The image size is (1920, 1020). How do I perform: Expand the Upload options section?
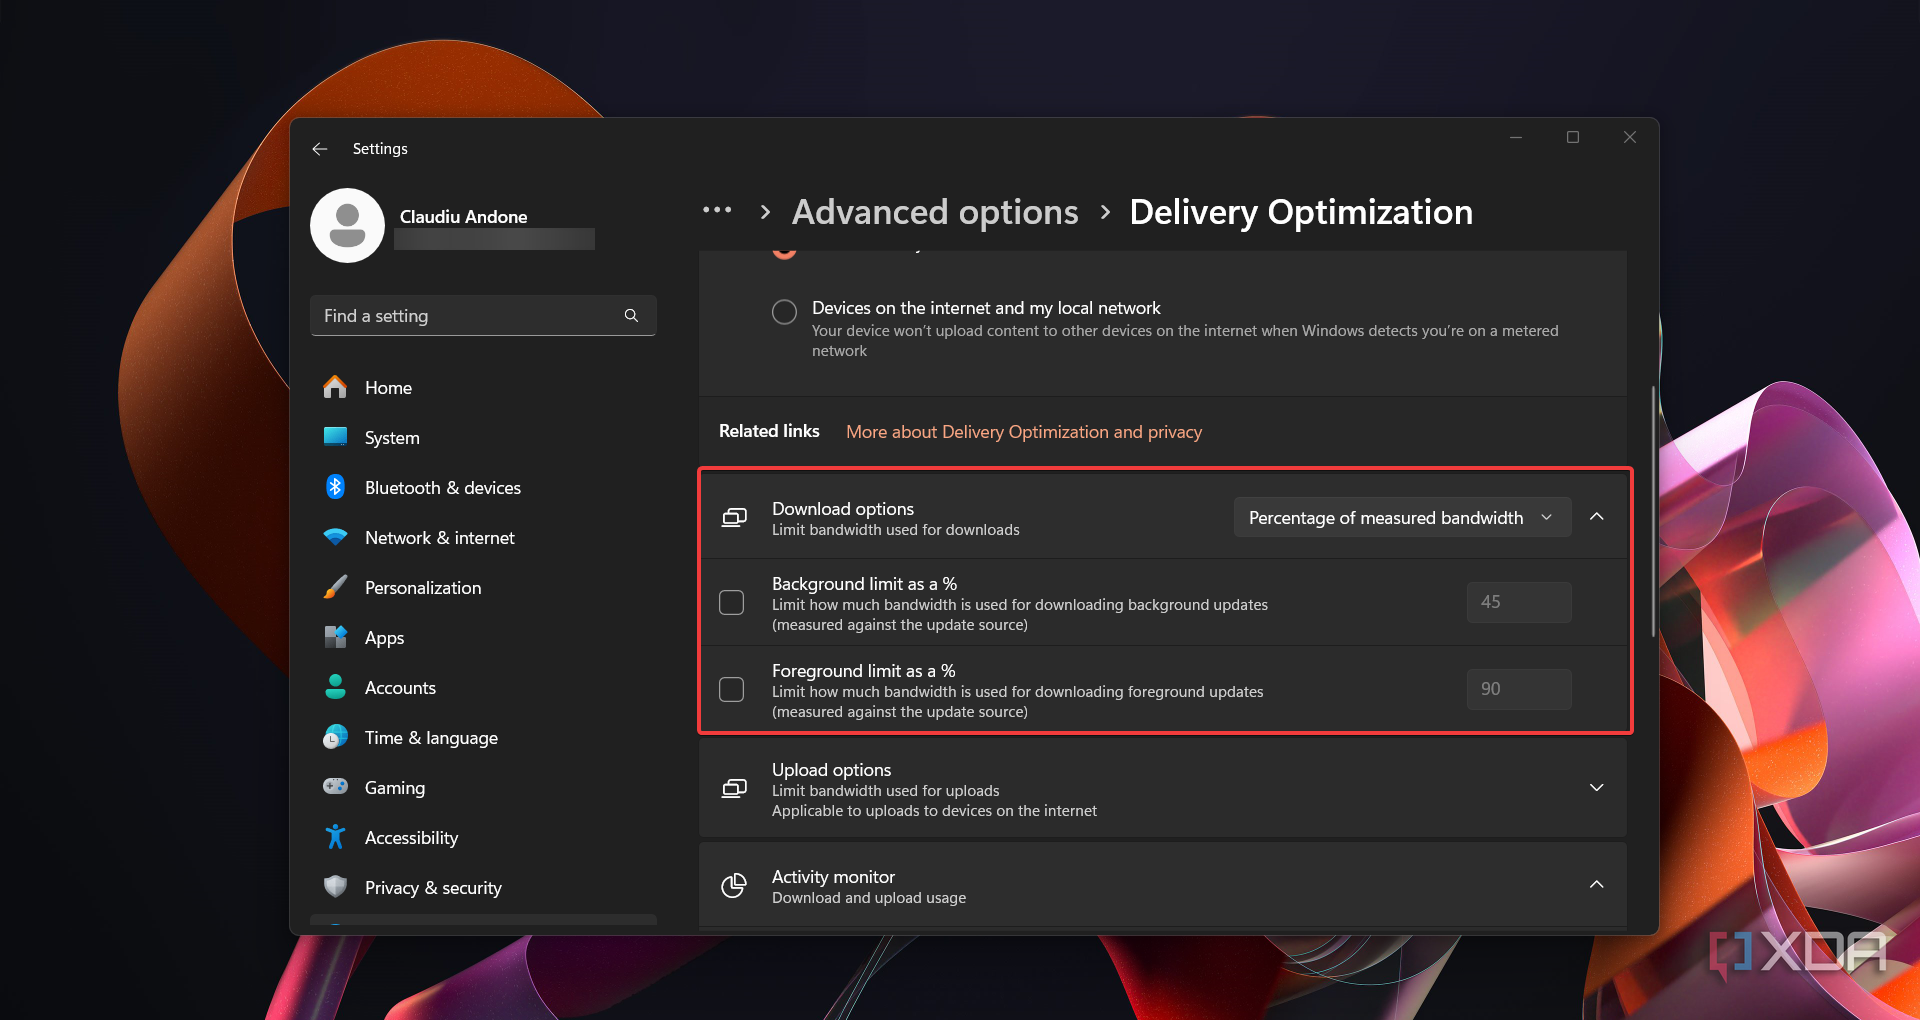pyautogui.click(x=1597, y=788)
